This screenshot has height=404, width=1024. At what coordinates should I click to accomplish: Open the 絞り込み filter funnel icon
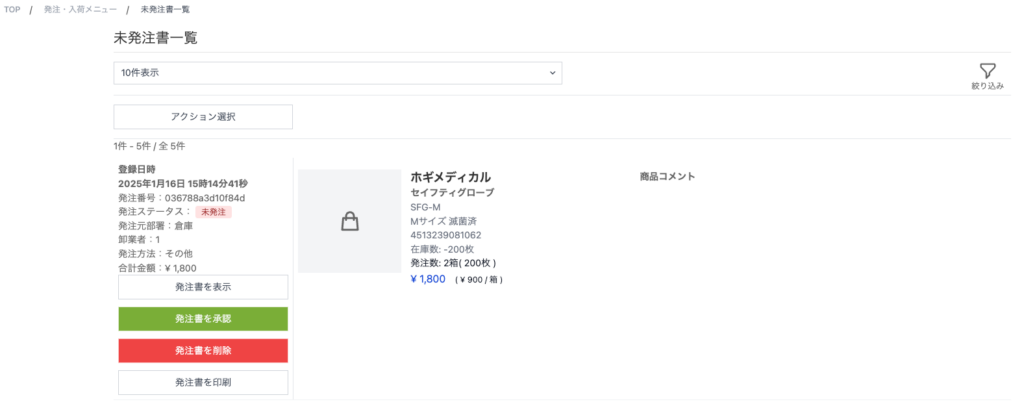pos(987,72)
